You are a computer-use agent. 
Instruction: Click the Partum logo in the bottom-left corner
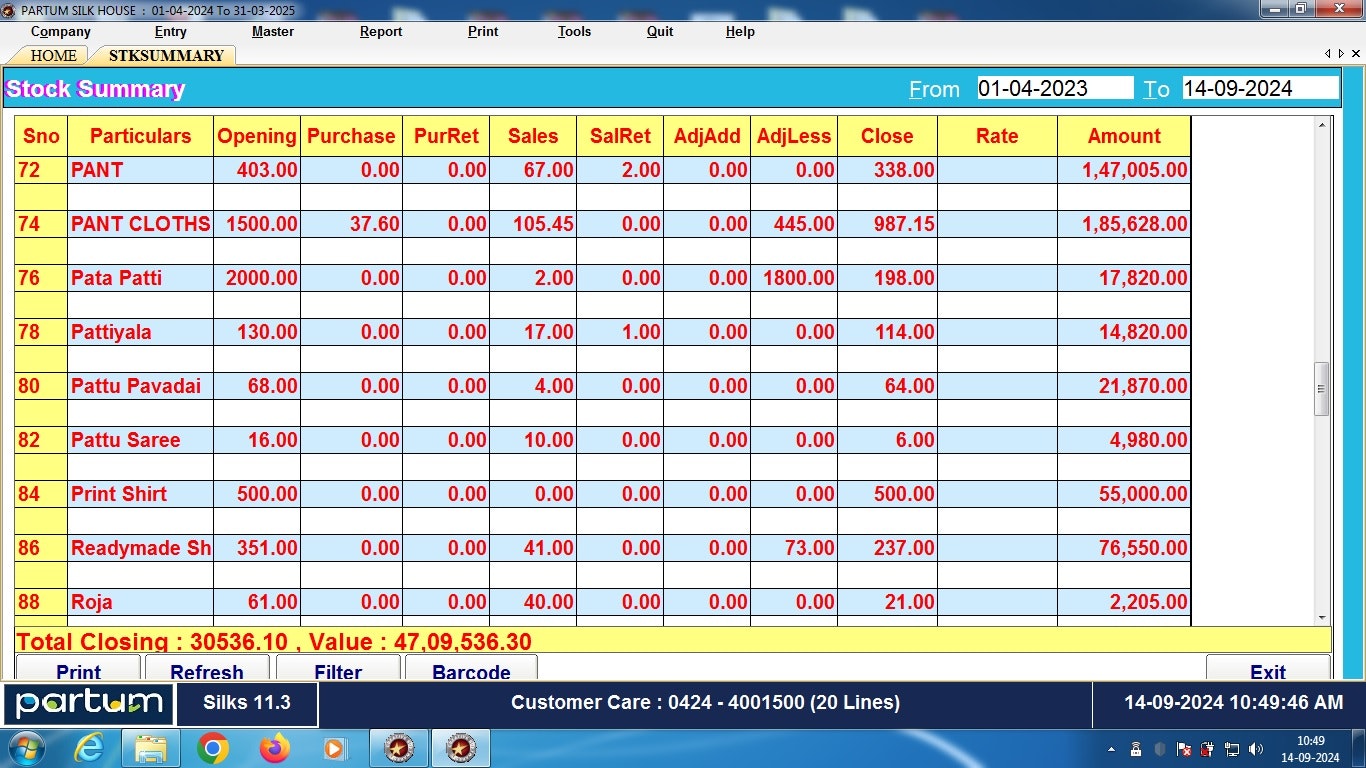click(88, 704)
